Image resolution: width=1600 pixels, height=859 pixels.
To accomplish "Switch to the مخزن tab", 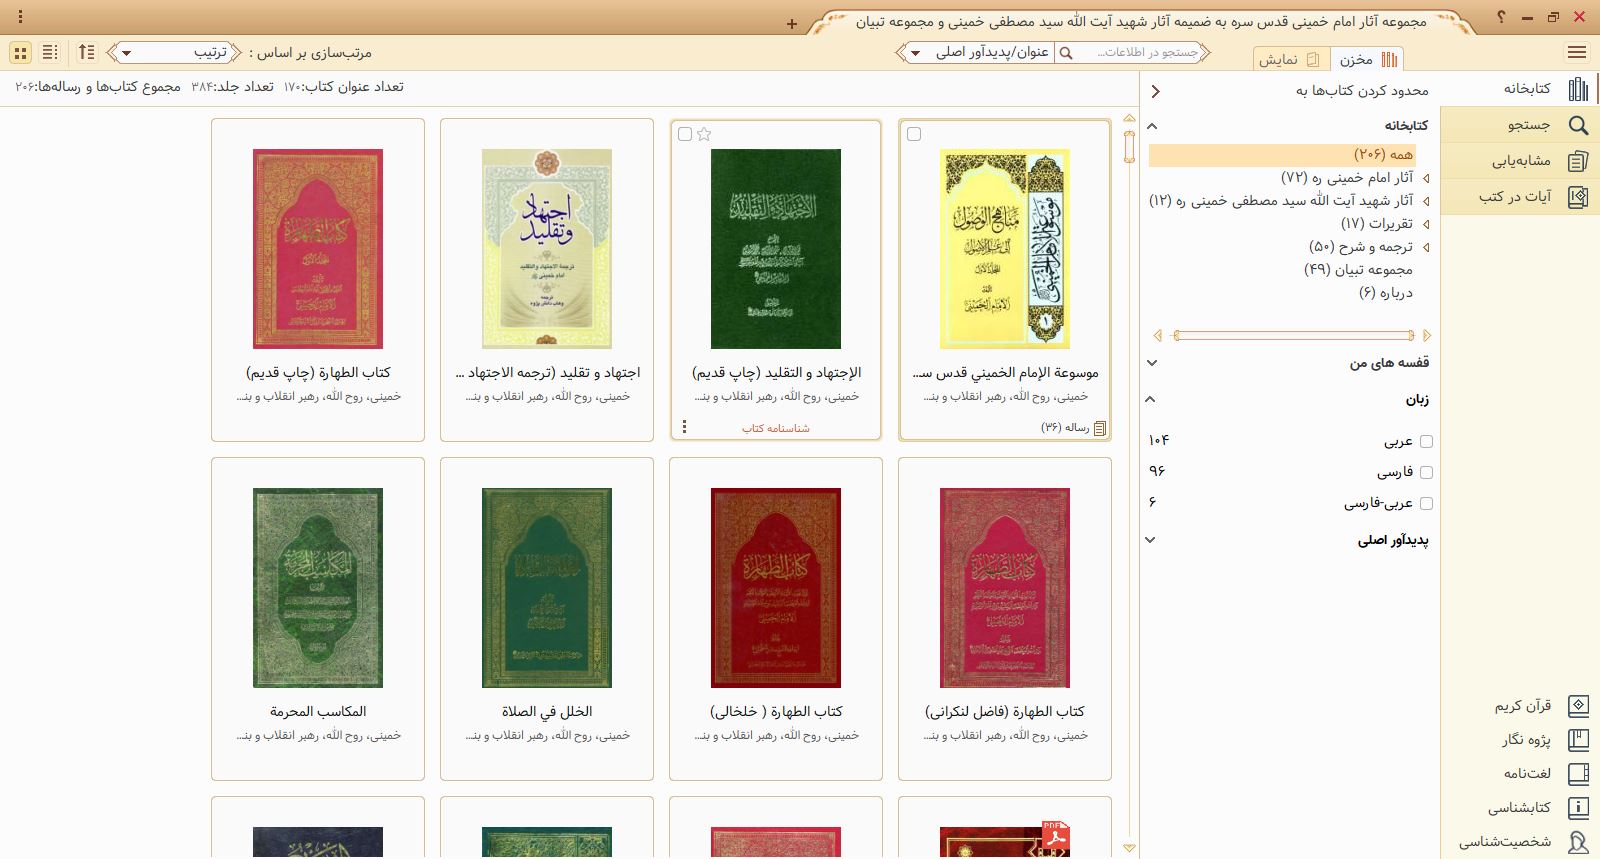I will click(x=1367, y=60).
